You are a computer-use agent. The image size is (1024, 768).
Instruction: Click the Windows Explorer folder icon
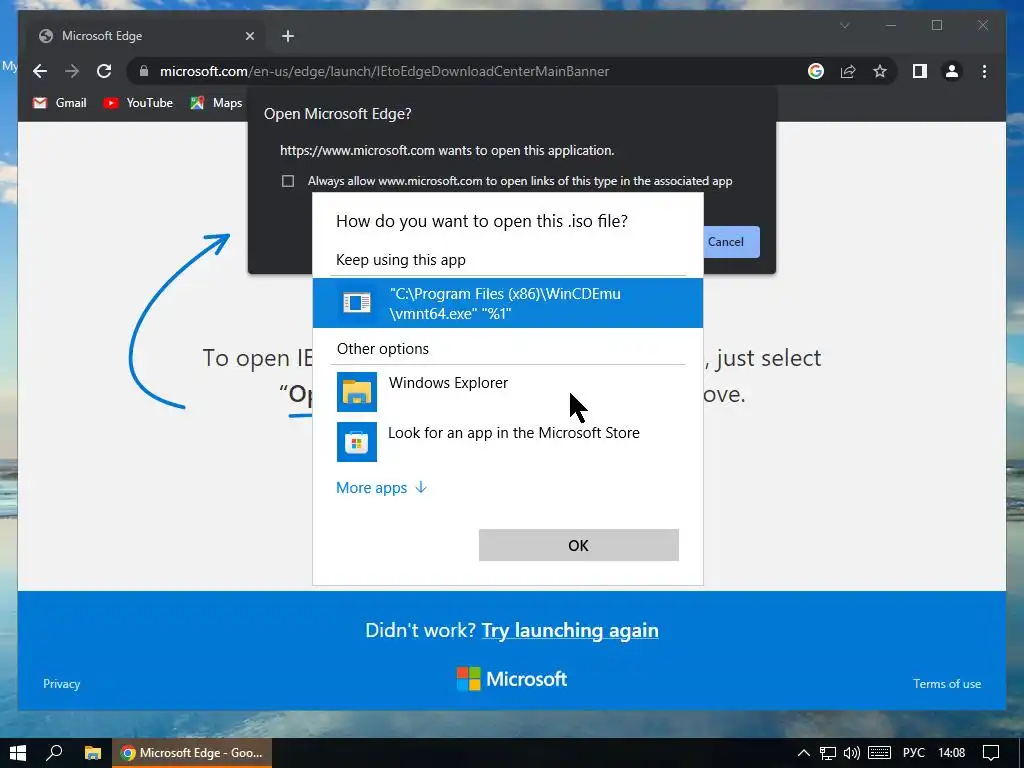tap(357, 392)
